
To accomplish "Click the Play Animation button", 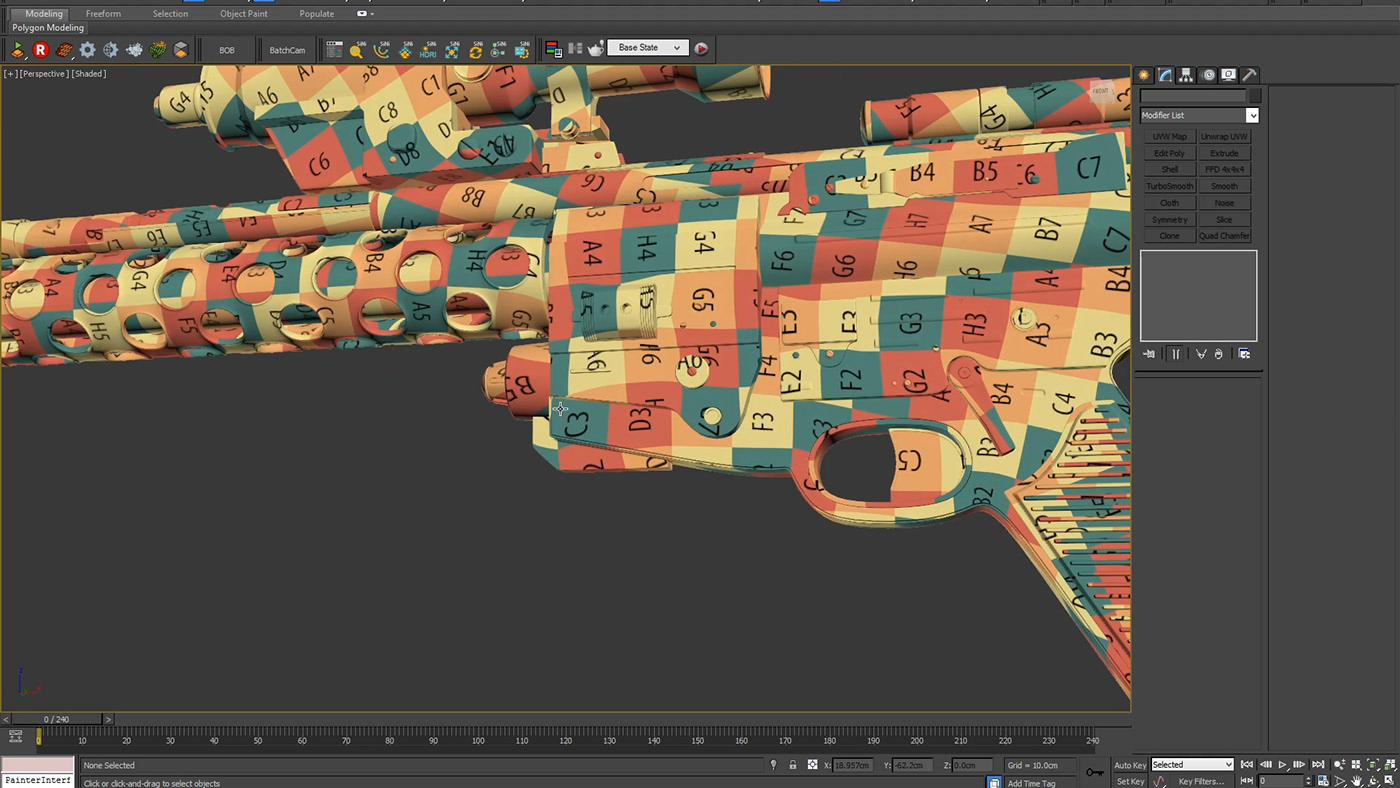I will point(1283,765).
